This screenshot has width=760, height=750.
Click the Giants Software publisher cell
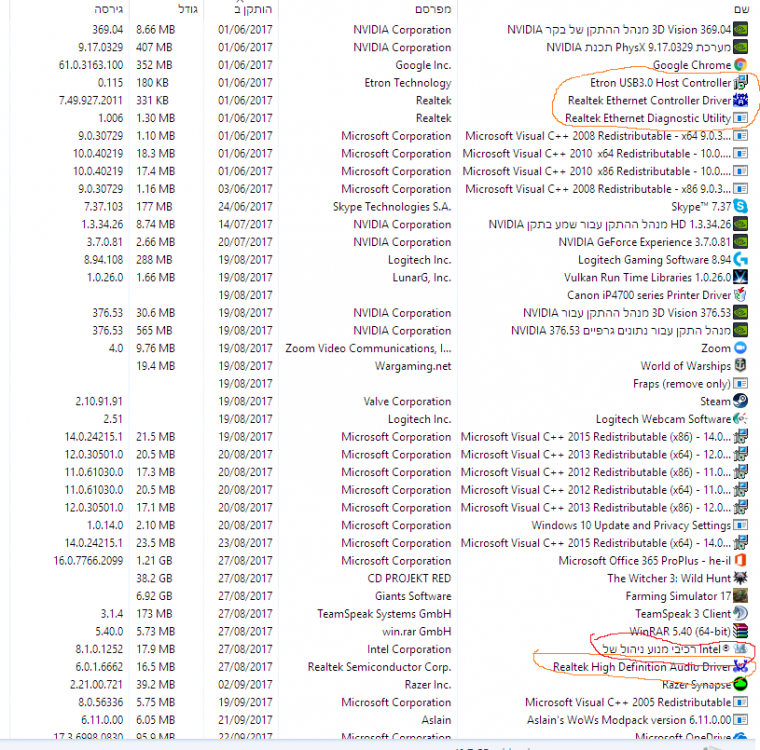point(413,596)
